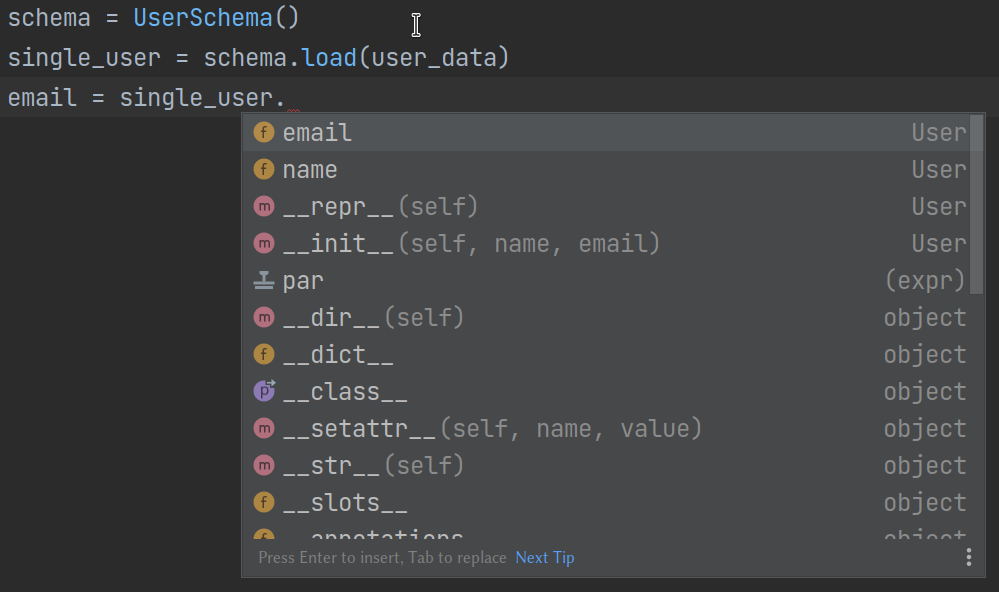
Task: Click the field icon beside __dict__
Action: coord(264,355)
